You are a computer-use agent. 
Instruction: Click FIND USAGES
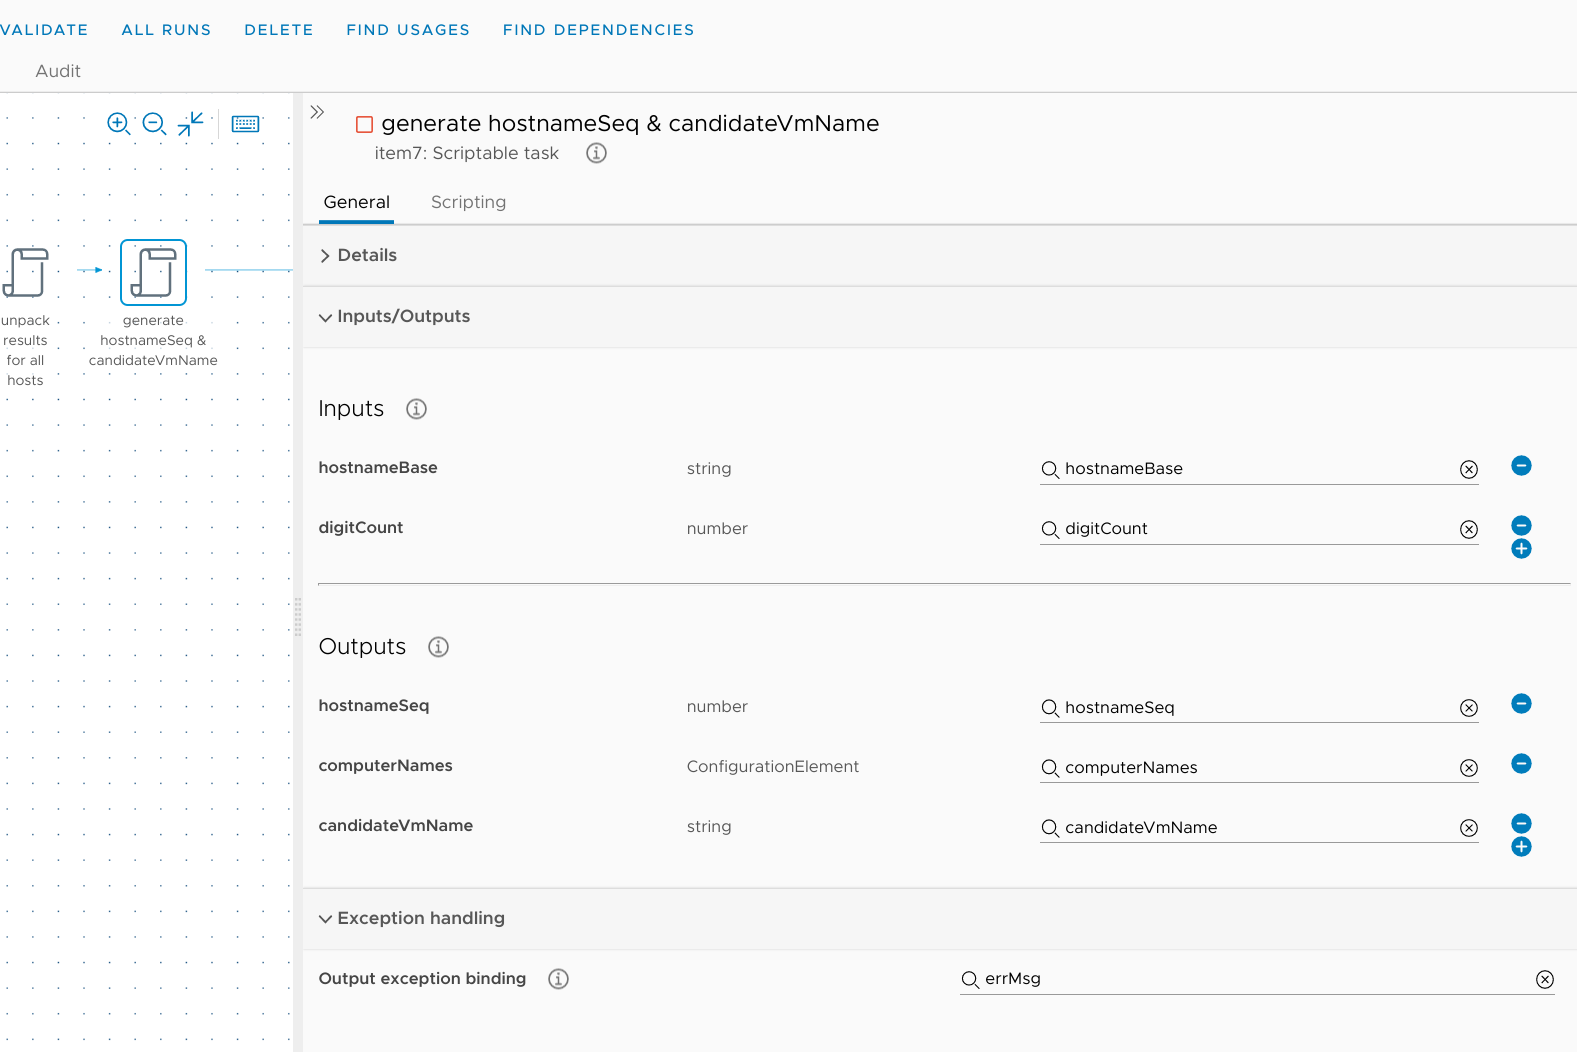408,30
